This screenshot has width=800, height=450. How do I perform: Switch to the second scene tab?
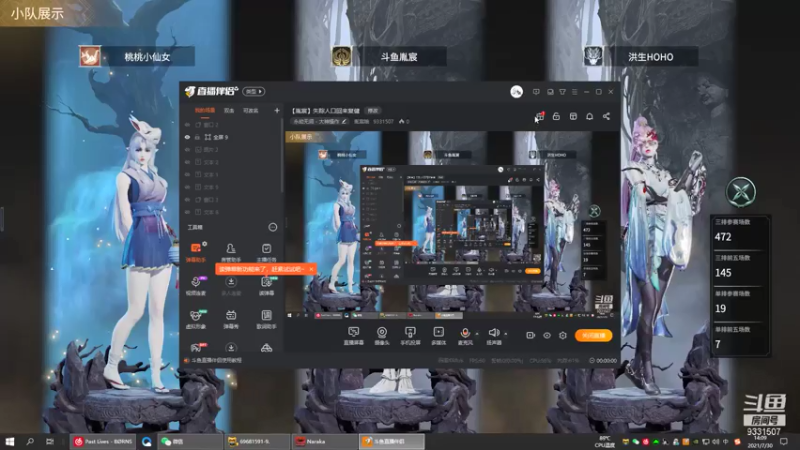tap(229, 110)
